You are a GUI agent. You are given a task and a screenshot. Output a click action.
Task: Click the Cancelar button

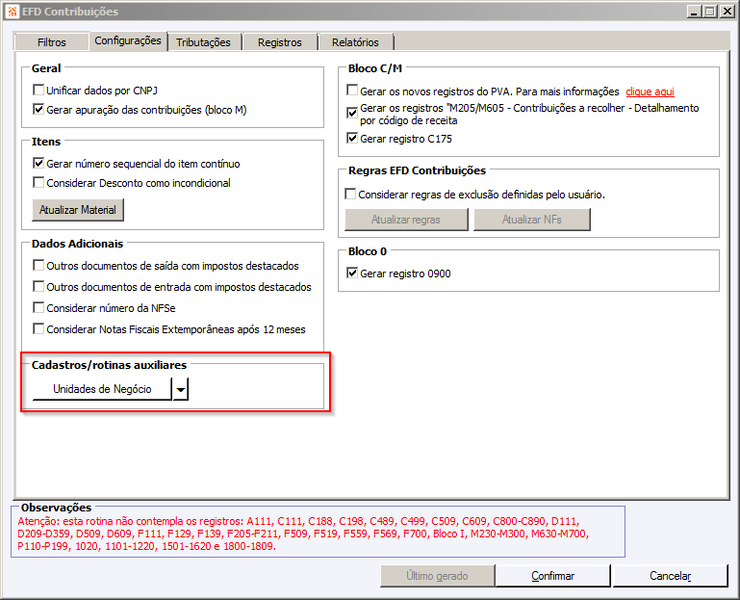coord(670,576)
